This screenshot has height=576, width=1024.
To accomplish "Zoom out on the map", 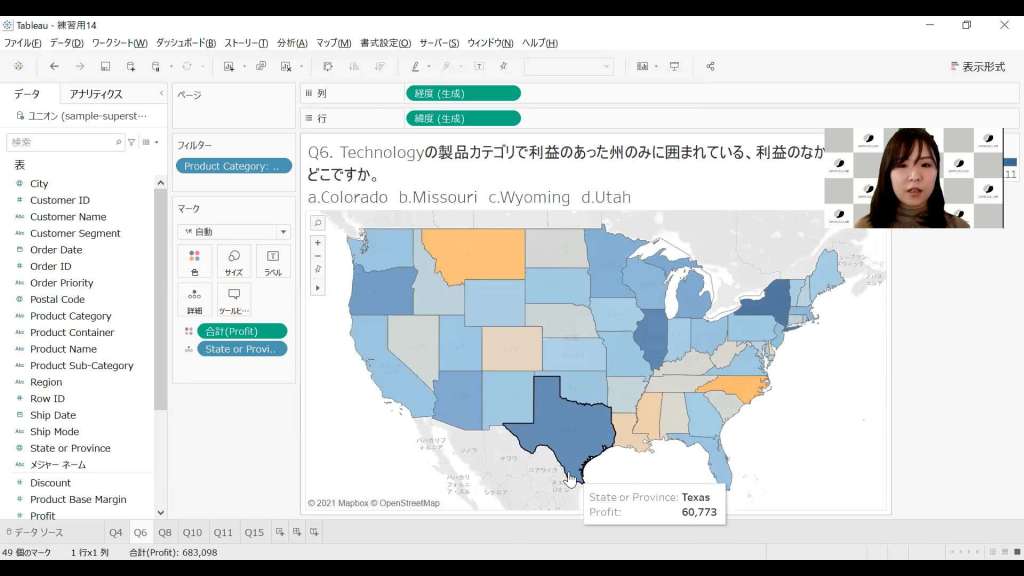I will coord(317,256).
